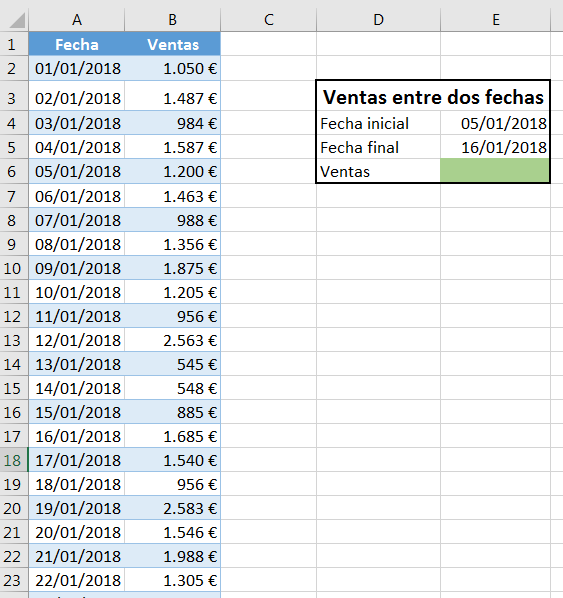
Task: Select row 18 header
Action: [14, 460]
